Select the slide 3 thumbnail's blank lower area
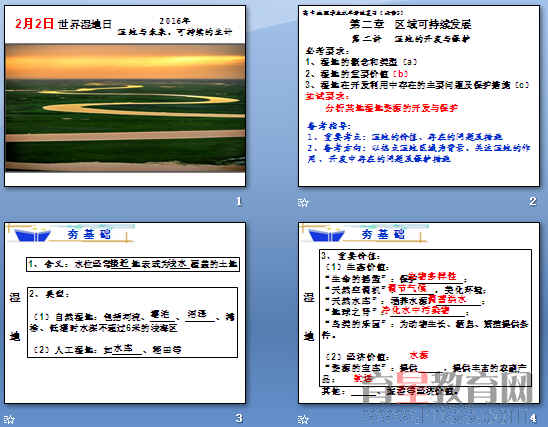The height and width of the screenshot is (427, 548). pos(125,381)
